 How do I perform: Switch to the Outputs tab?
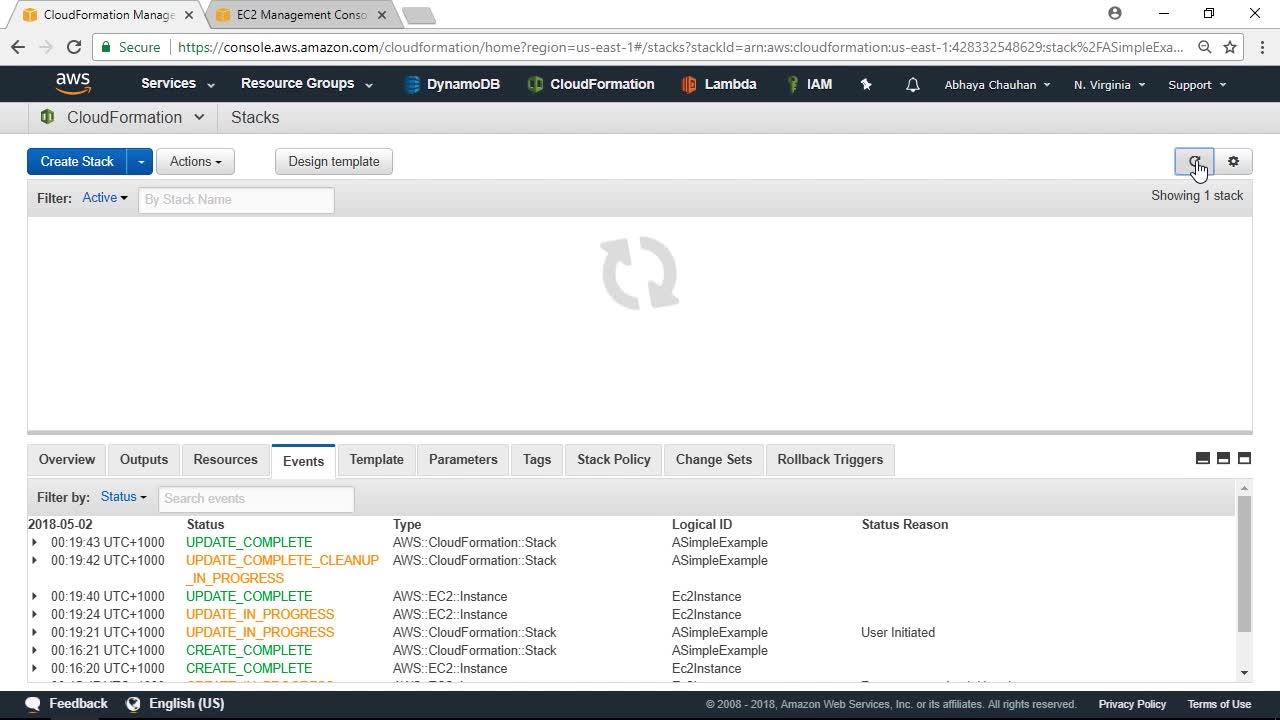click(144, 459)
